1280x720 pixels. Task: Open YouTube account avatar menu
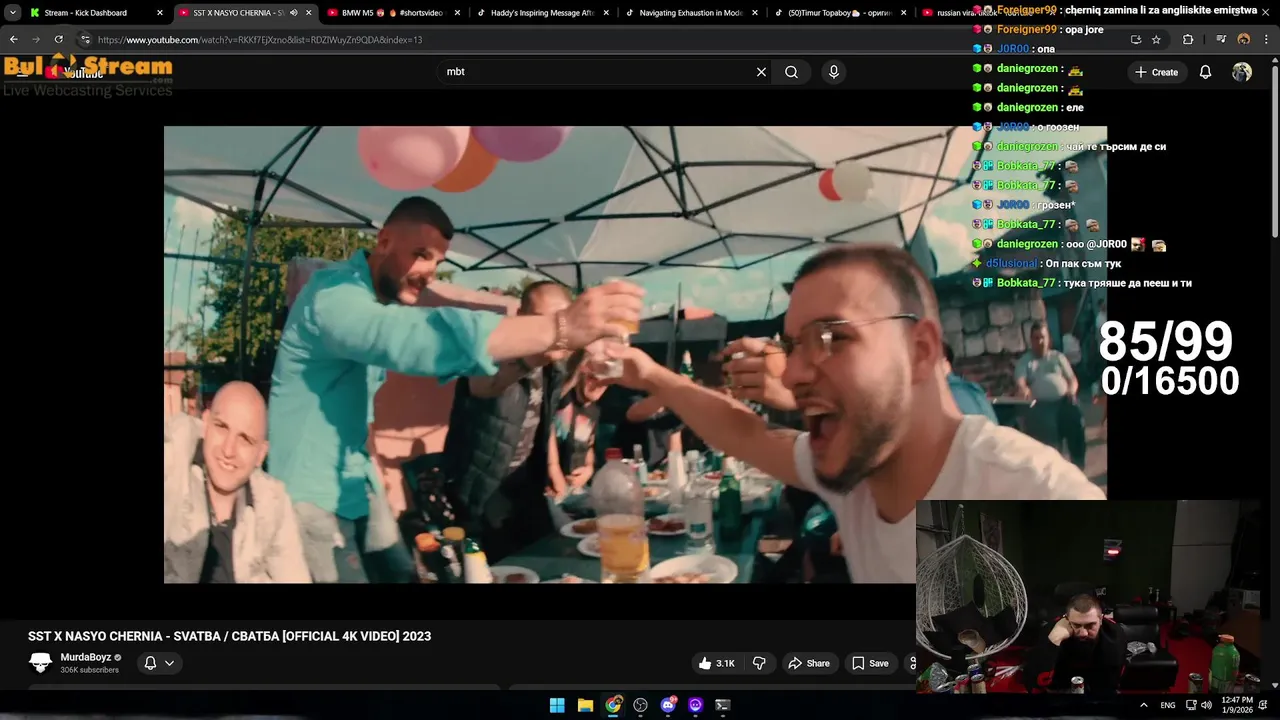pyautogui.click(x=1242, y=72)
